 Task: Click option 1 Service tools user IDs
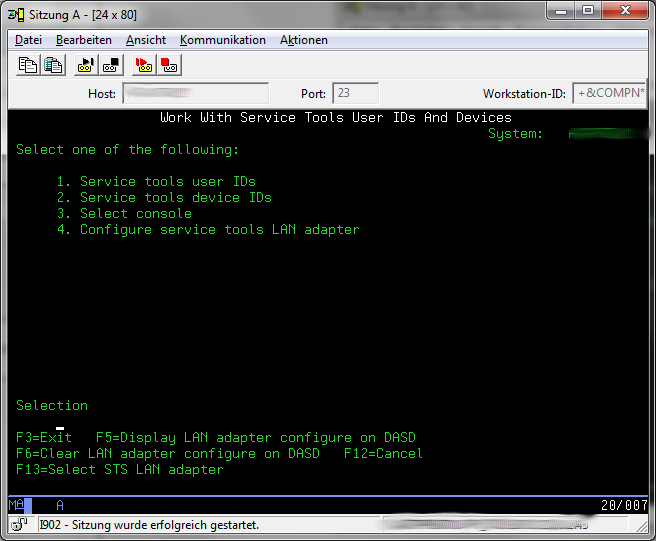point(167,182)
